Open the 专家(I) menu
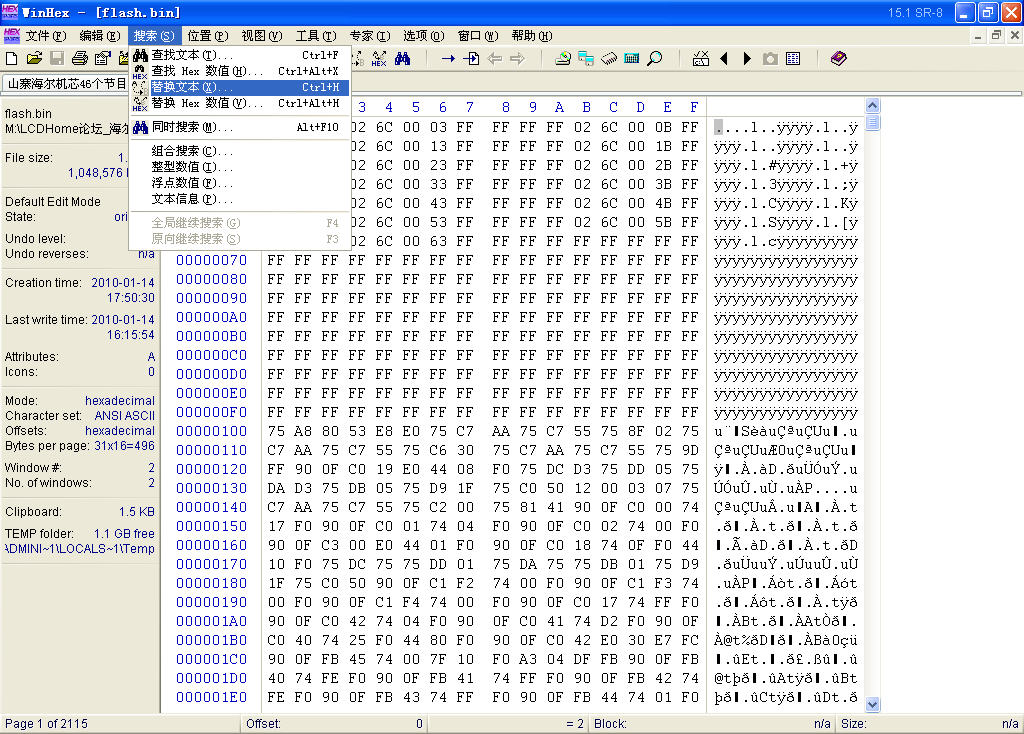 [x=370, y=36]
